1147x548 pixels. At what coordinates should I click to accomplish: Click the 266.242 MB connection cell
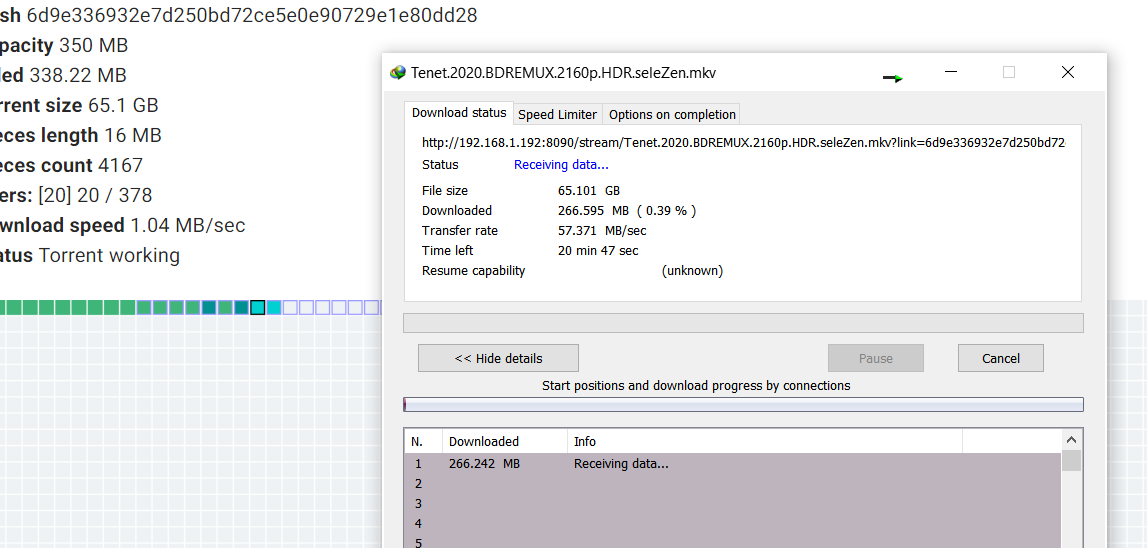484,463
